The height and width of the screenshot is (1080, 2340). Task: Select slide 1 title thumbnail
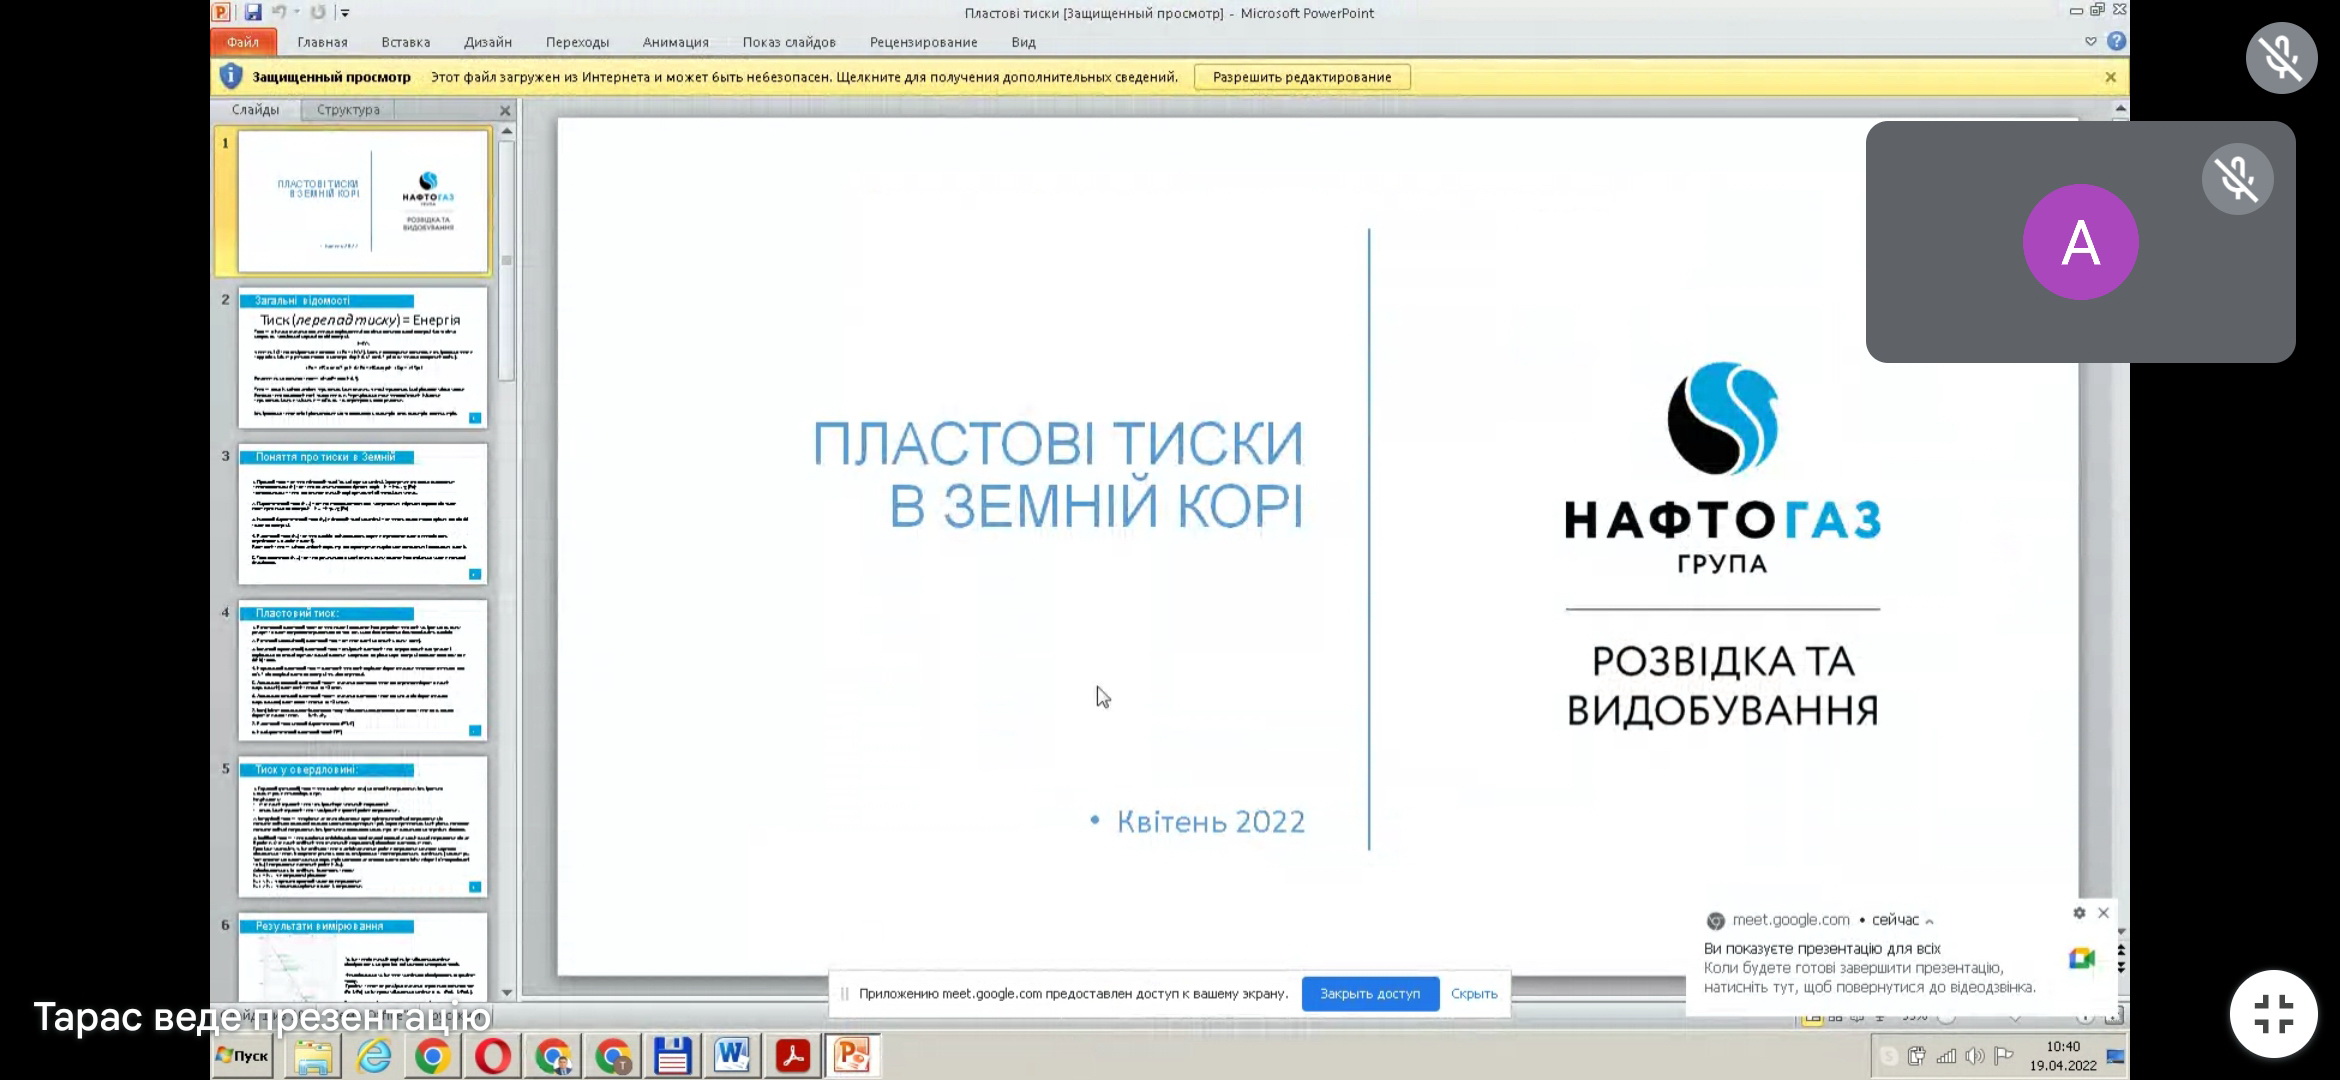point(363,200)
